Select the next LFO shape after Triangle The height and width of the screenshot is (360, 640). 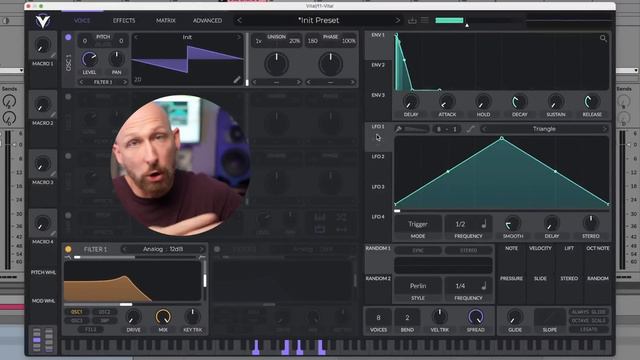[x=604, y=129]
